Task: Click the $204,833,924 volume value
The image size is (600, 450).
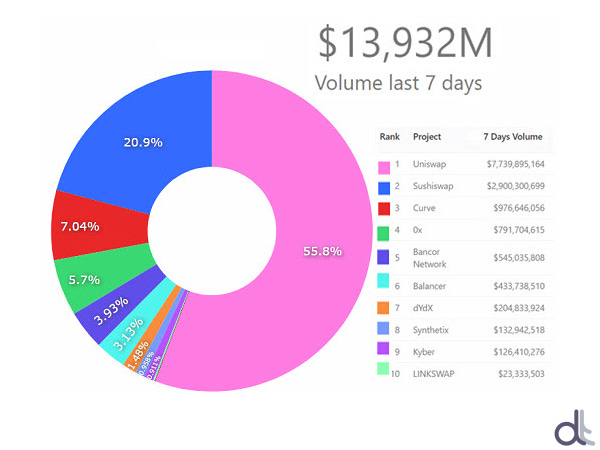Action: (519, 308)
